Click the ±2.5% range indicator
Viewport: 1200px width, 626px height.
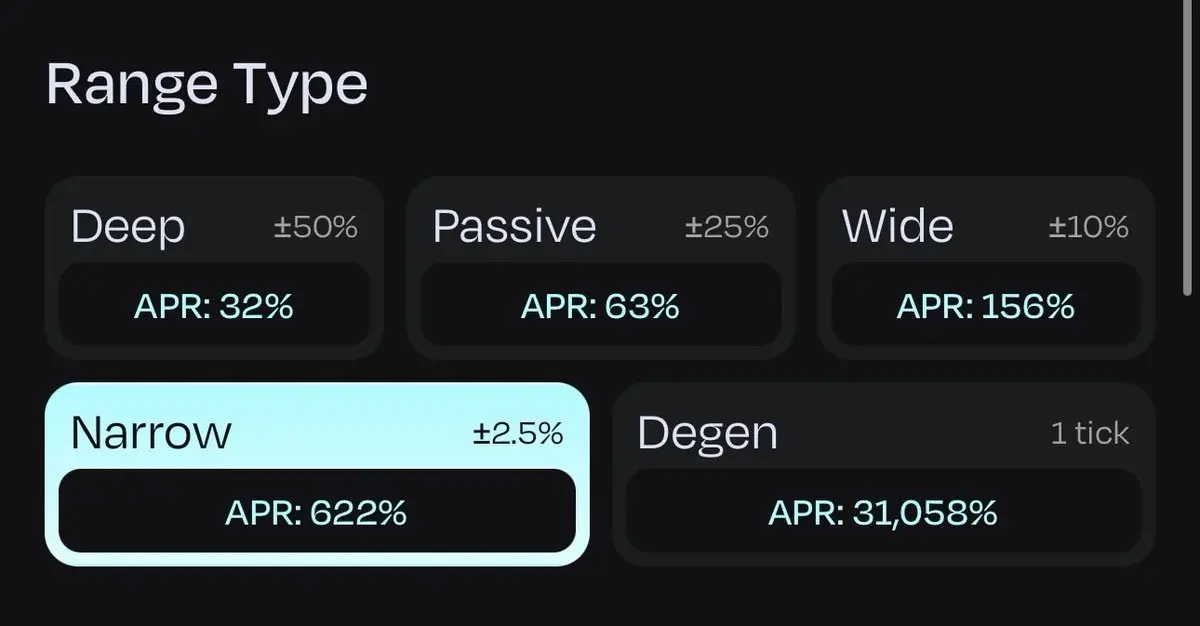[x=518, y=434]
